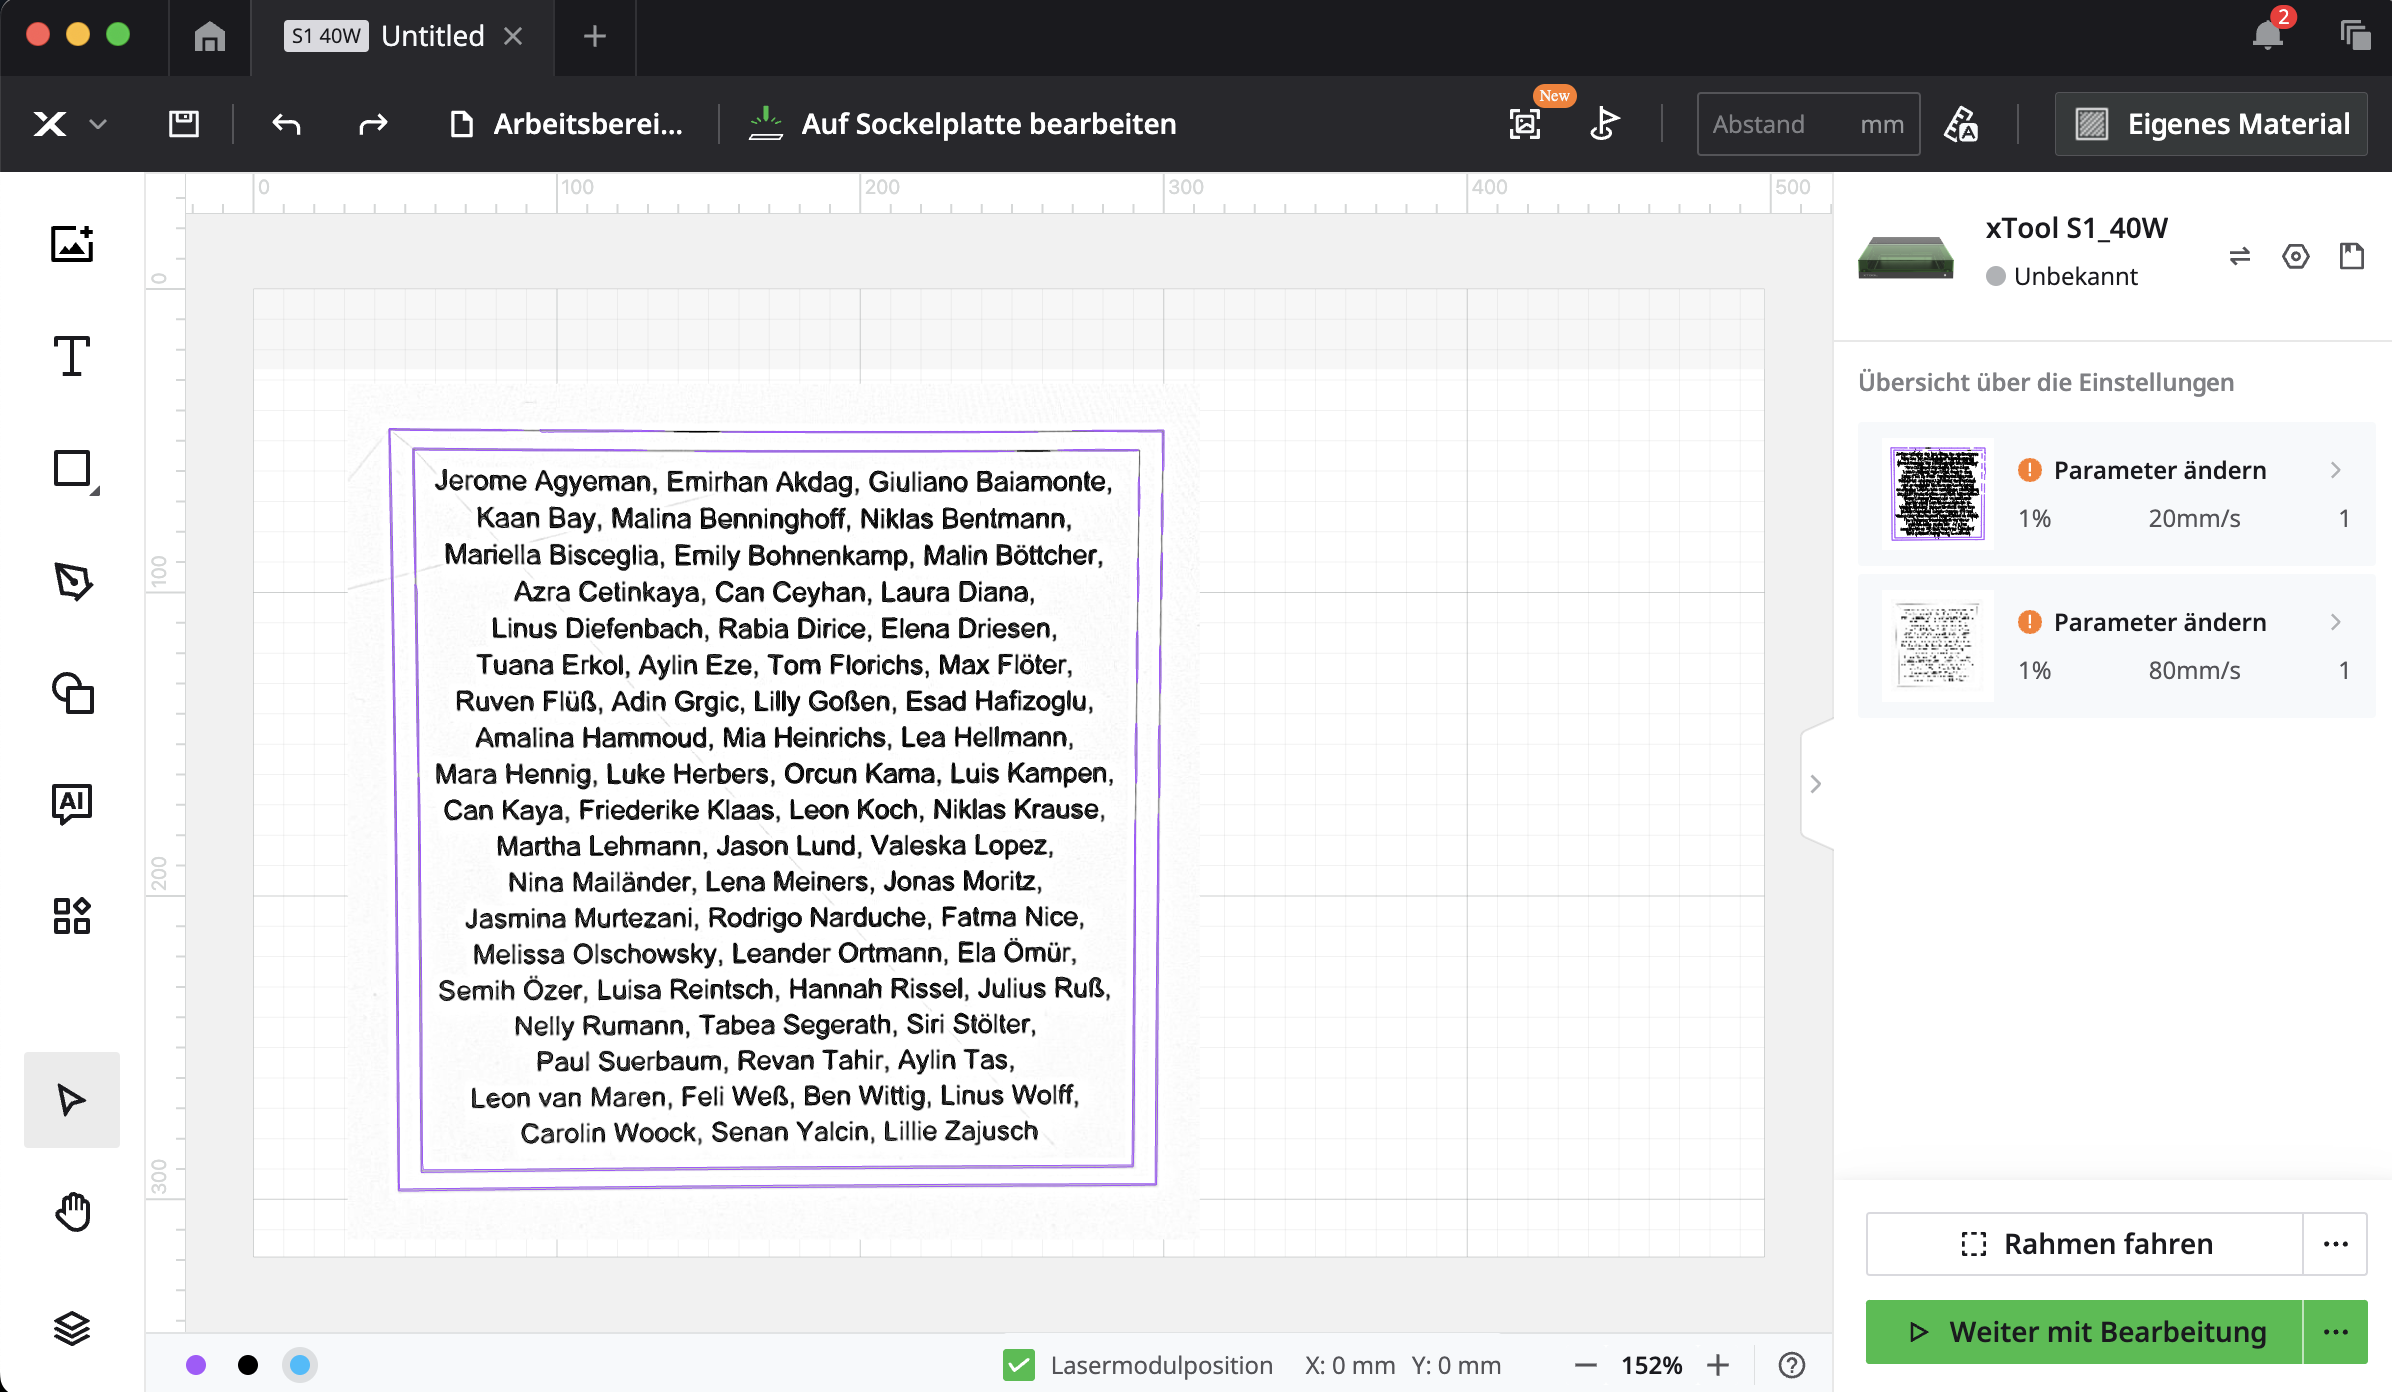
Task: Expand the 80mm/s Parameter ändern entry
Action: (2337, 622)
